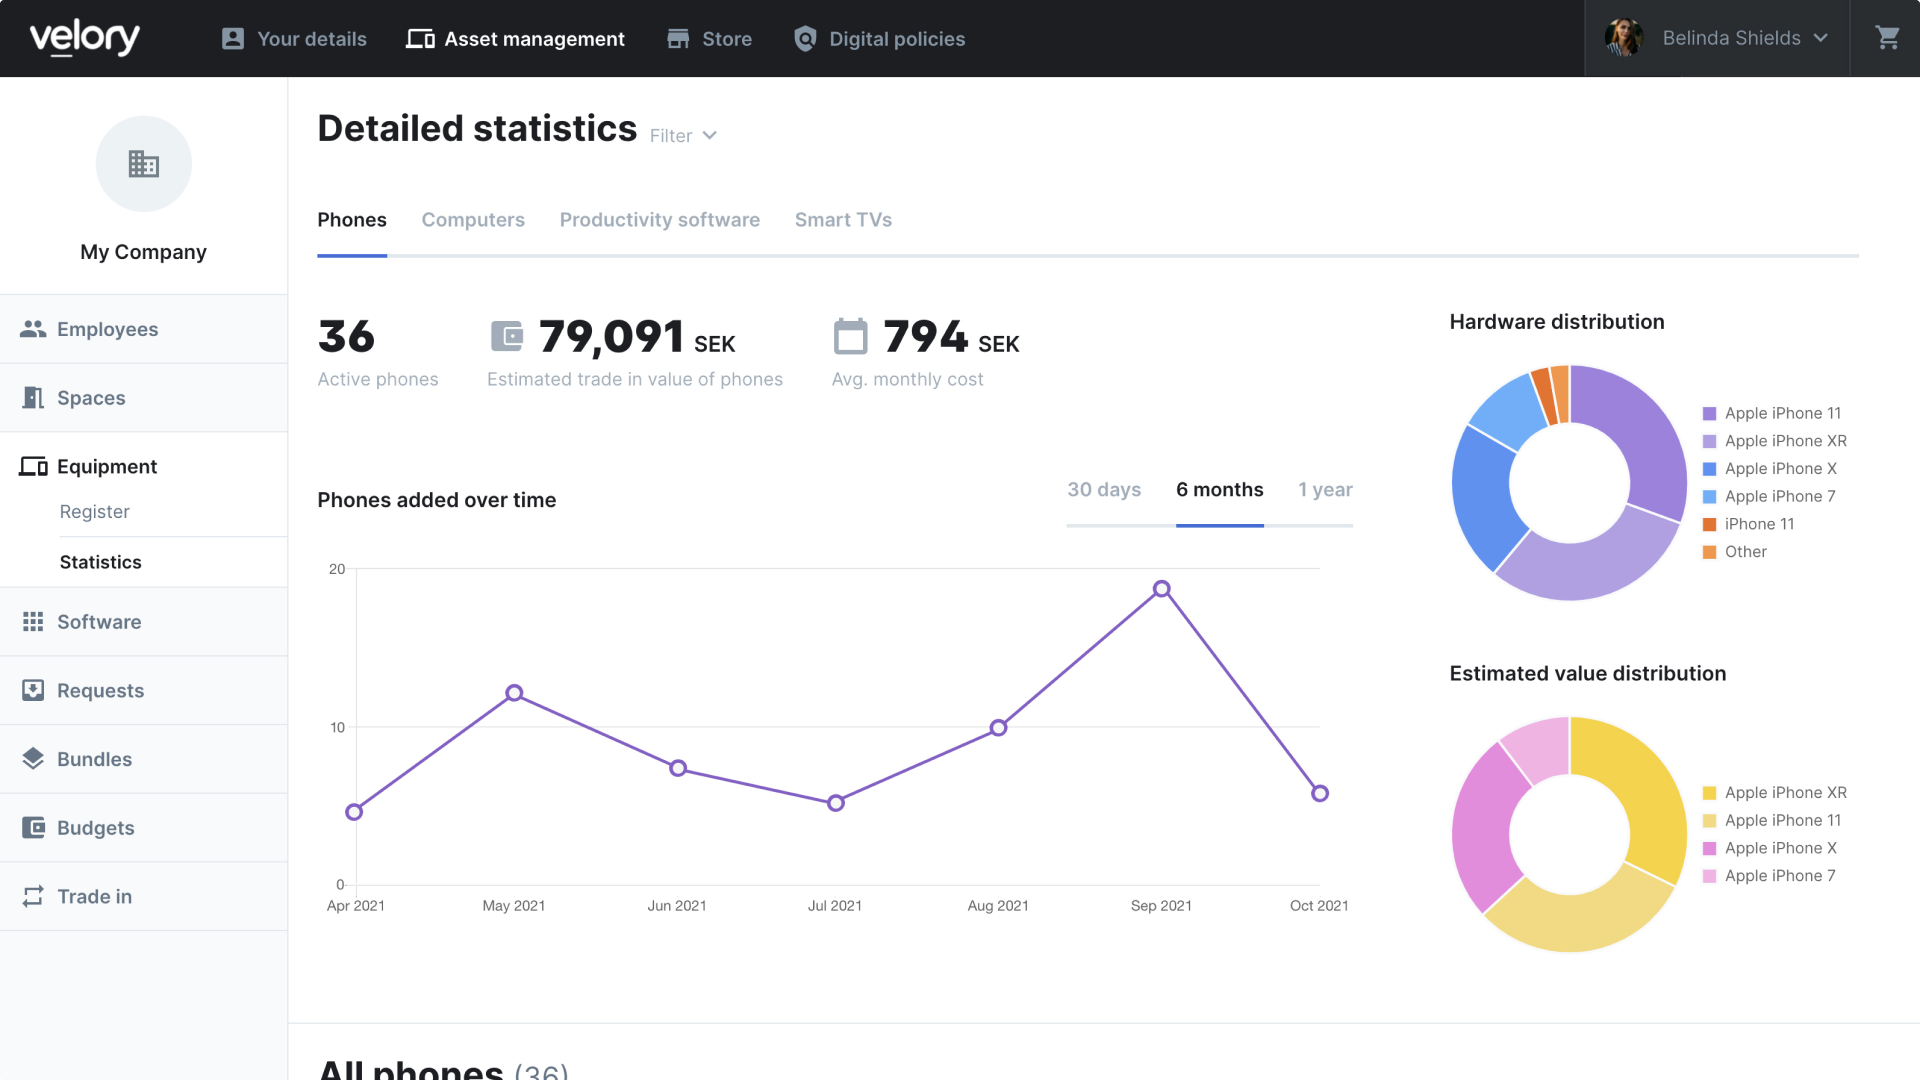This screenshot has height=1080, width=1920.
Task: Click the orange iPhone 11 legend swatch
Action: click(1709, 524)
